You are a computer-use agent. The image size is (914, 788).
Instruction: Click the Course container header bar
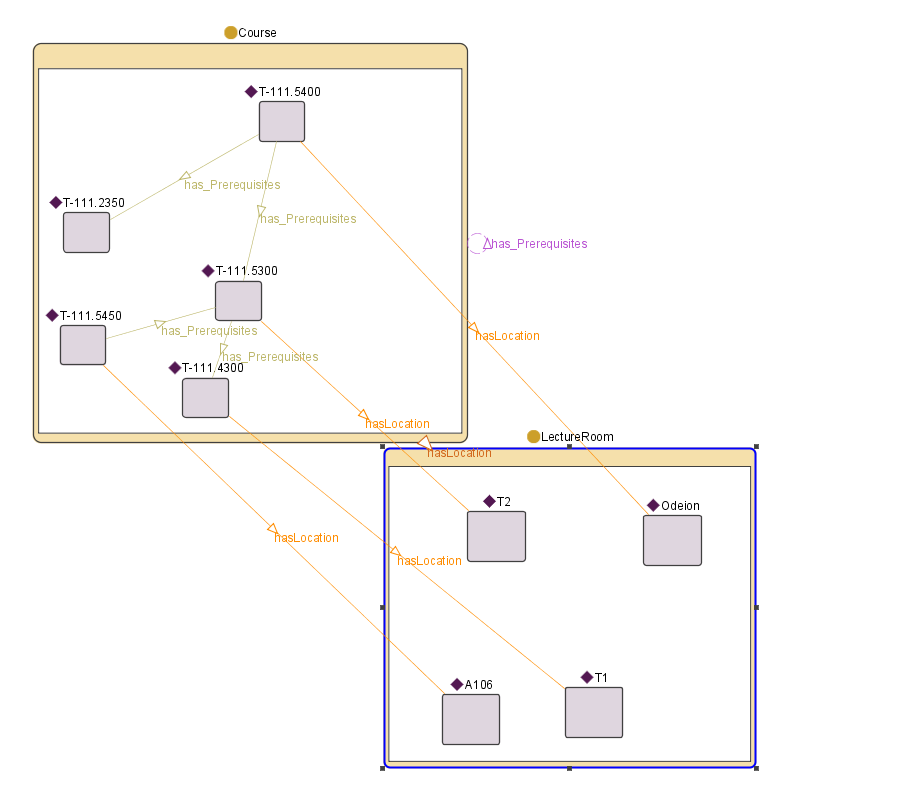click(x=250, y=56)
